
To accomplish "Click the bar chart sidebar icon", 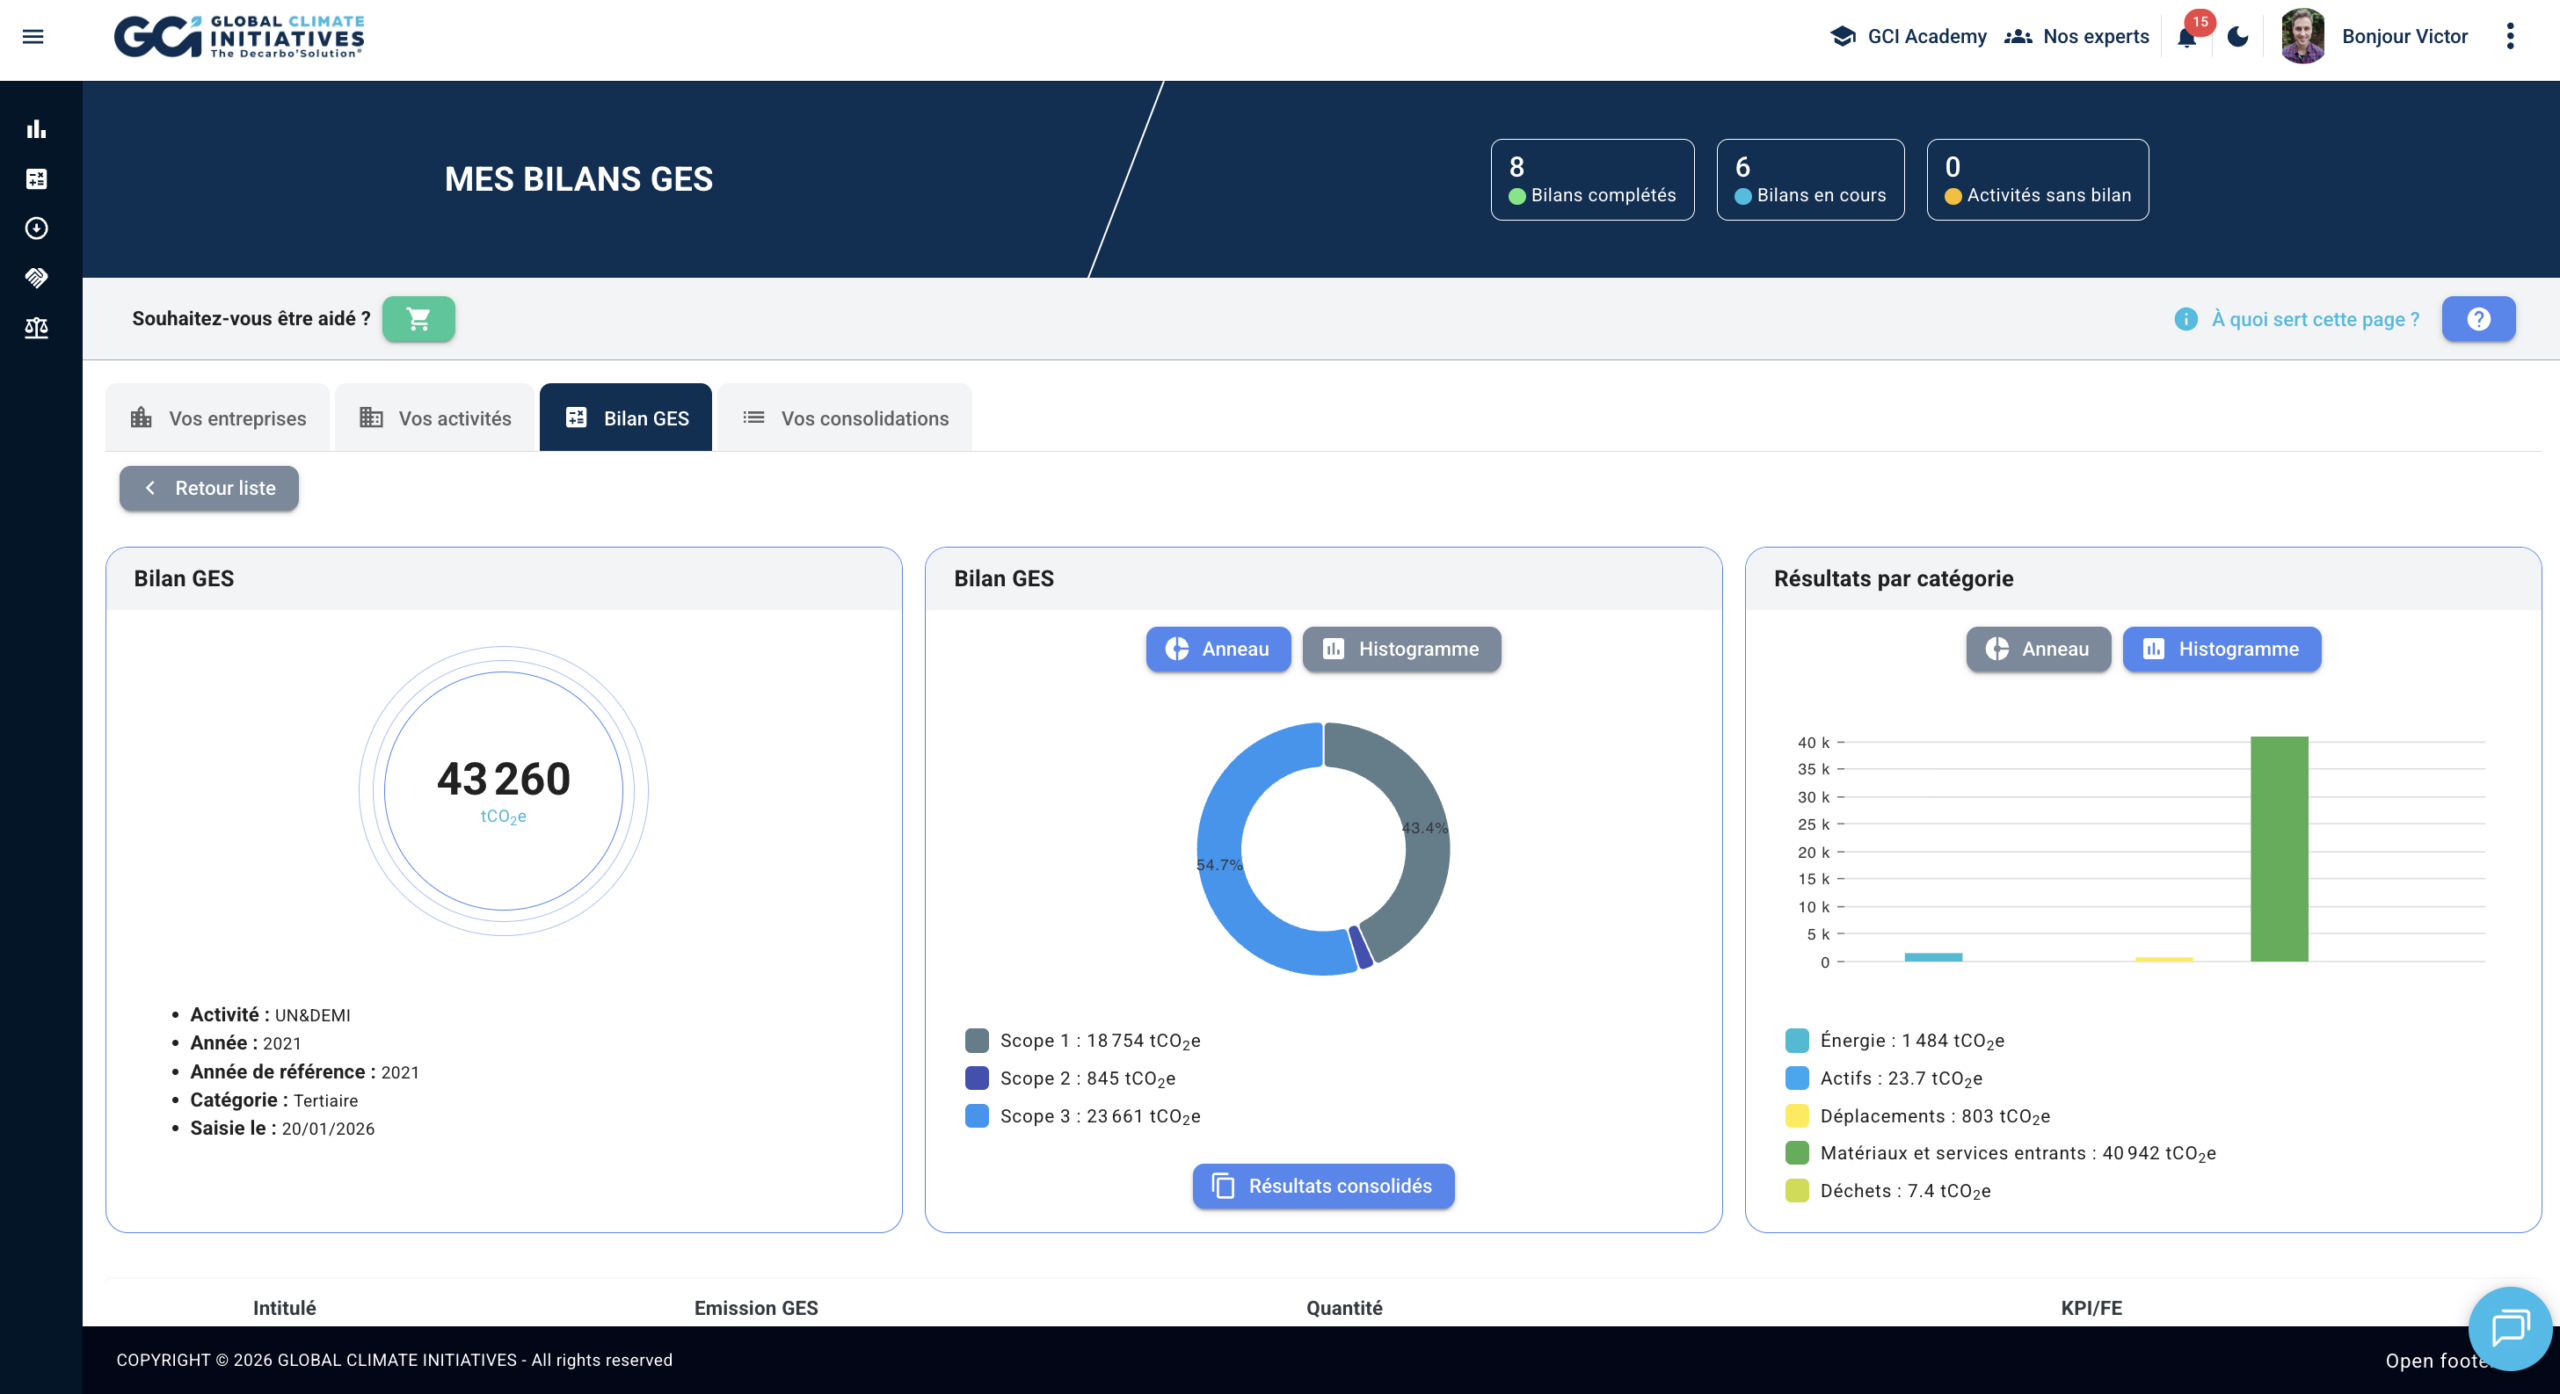I will [36, 129].
